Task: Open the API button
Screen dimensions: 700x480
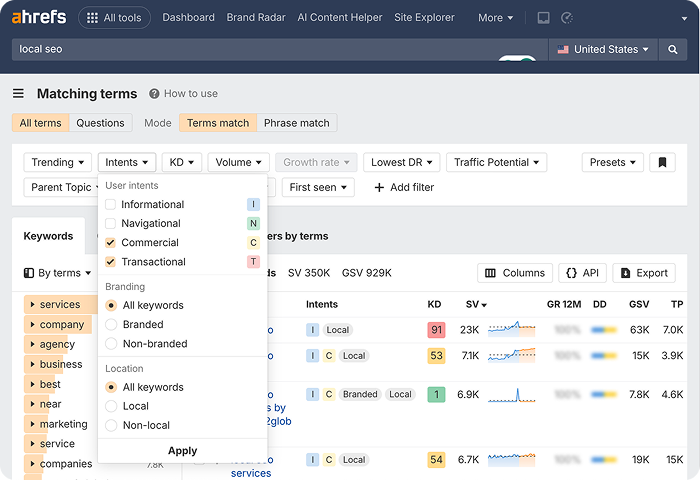Action: tap(582, 273)
